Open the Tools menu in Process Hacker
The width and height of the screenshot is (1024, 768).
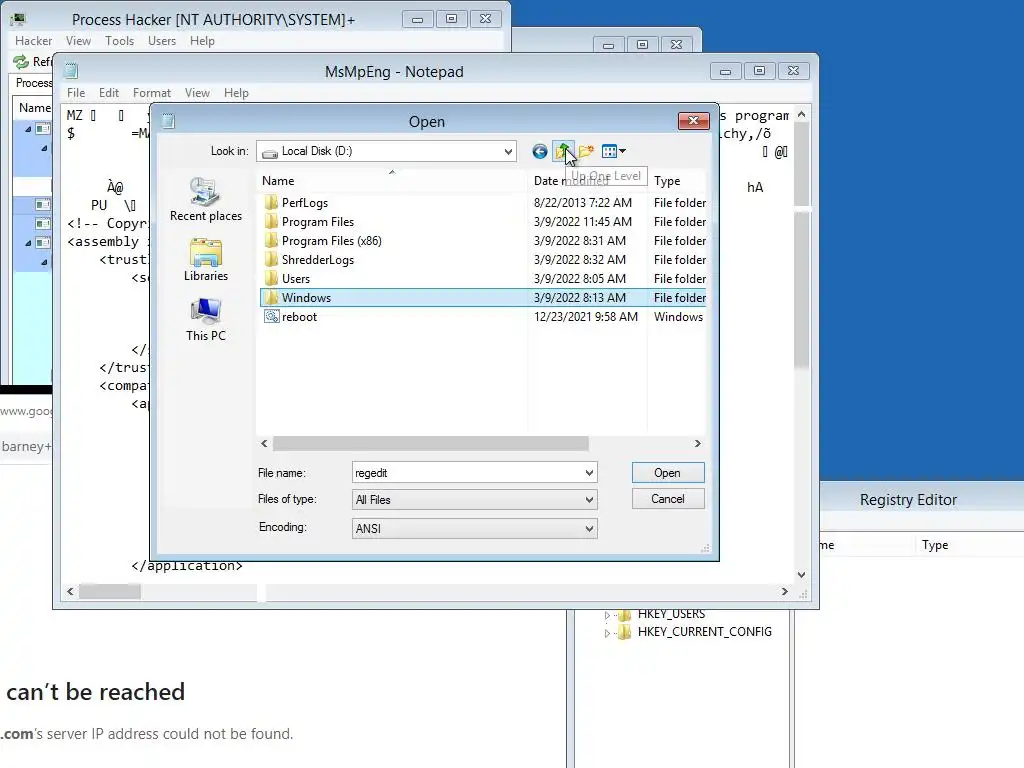coord(120,40)
